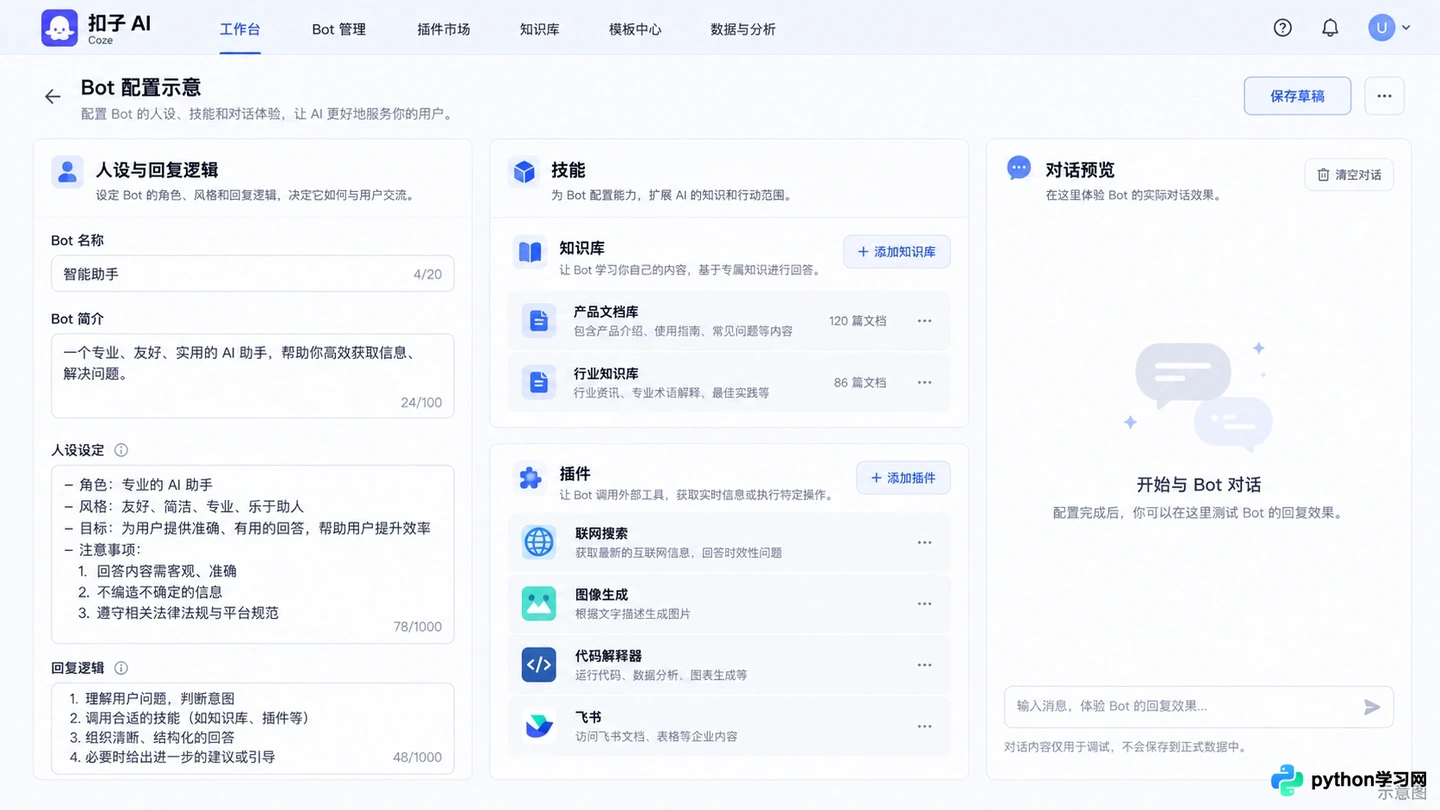Expand the user avatar account menu
1440x810 pixels.
(1389, 28)
